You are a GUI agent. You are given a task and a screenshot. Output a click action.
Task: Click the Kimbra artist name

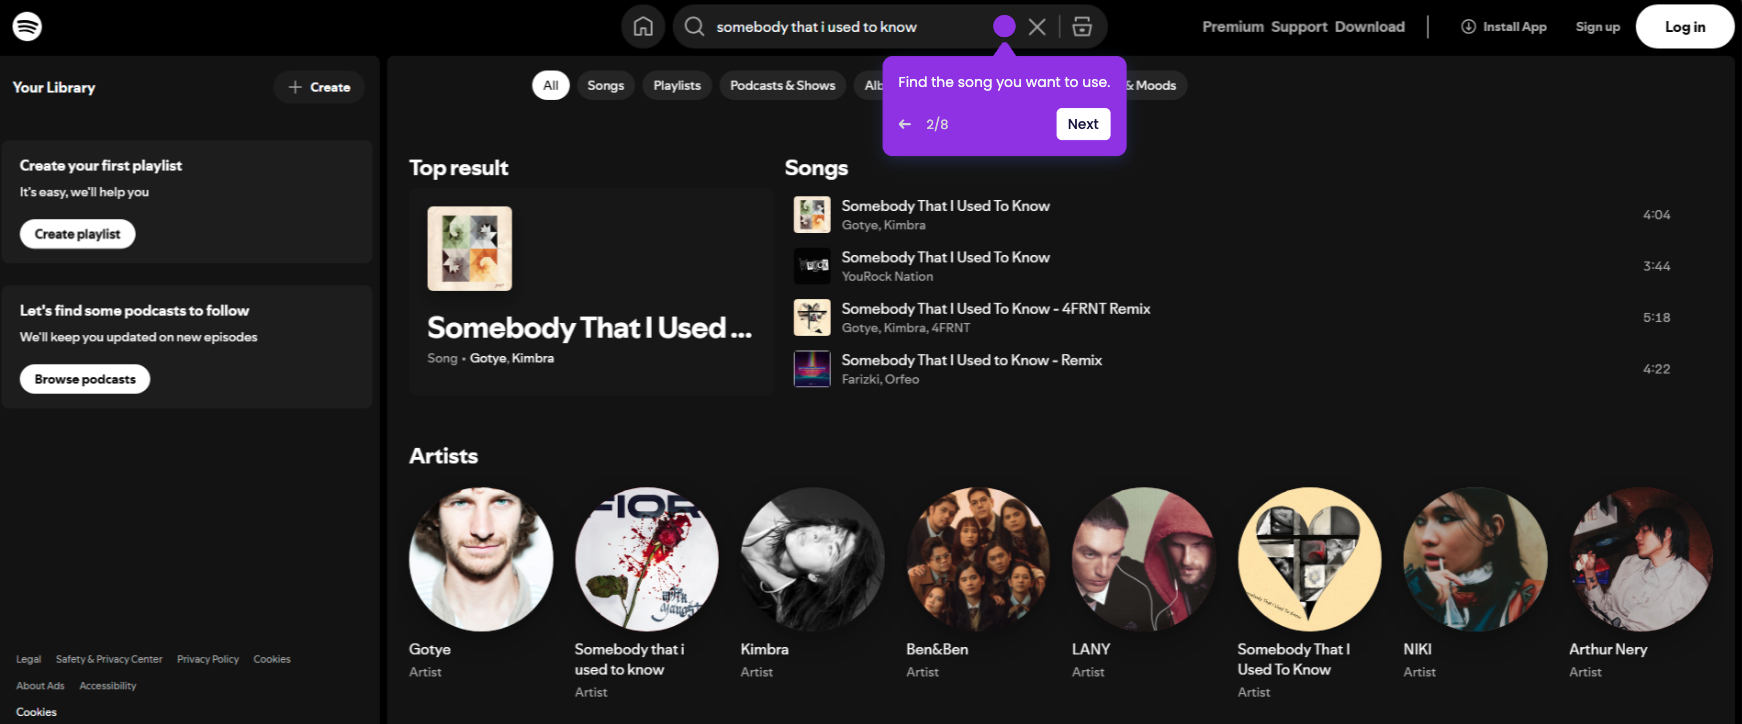coord(765,649)
